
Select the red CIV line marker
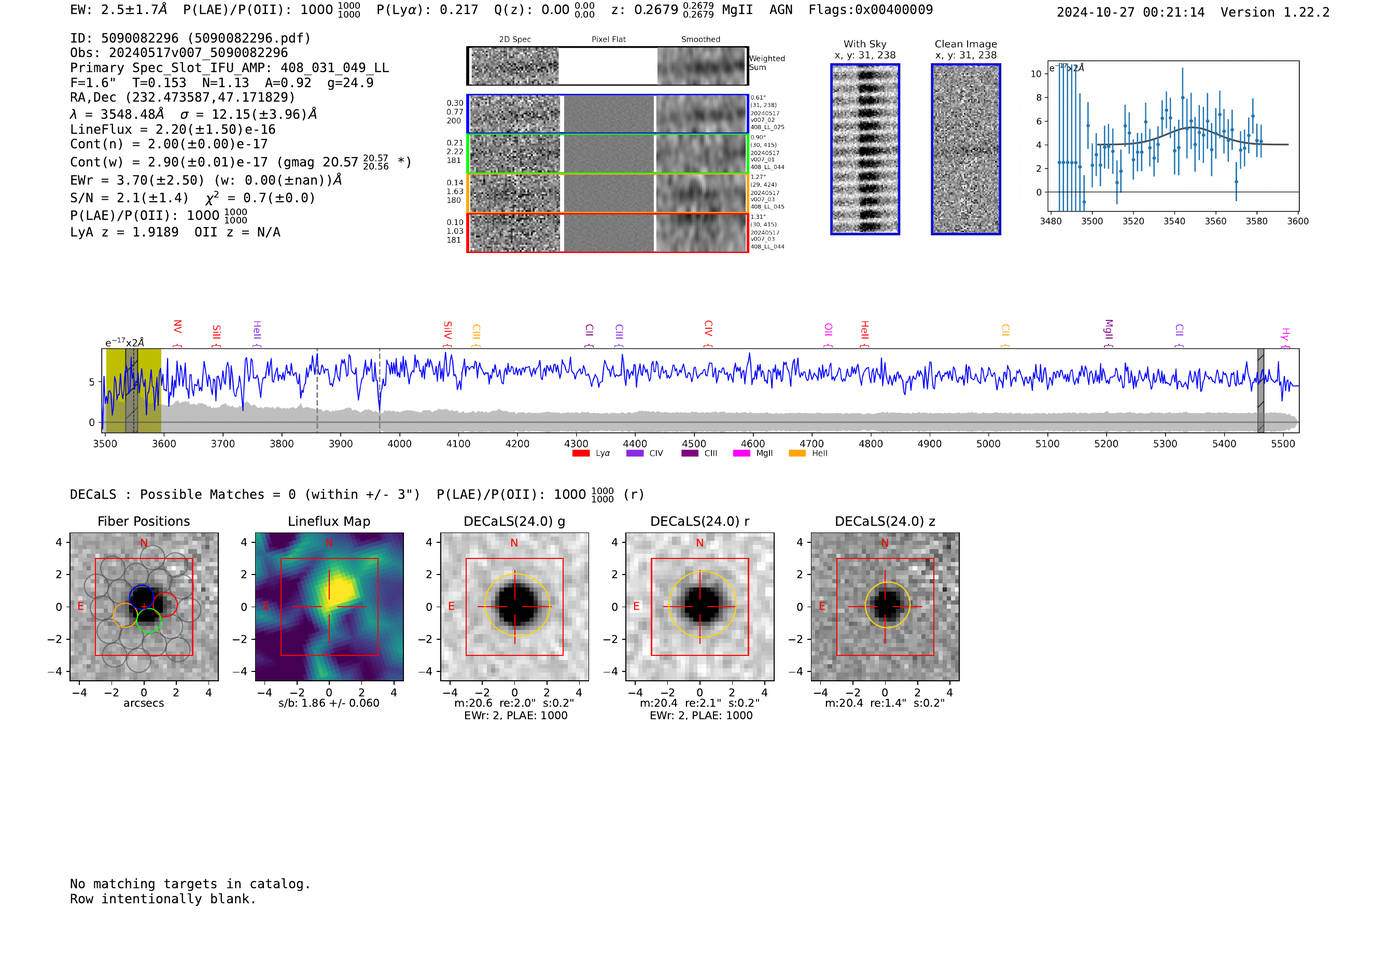(708, 333)
